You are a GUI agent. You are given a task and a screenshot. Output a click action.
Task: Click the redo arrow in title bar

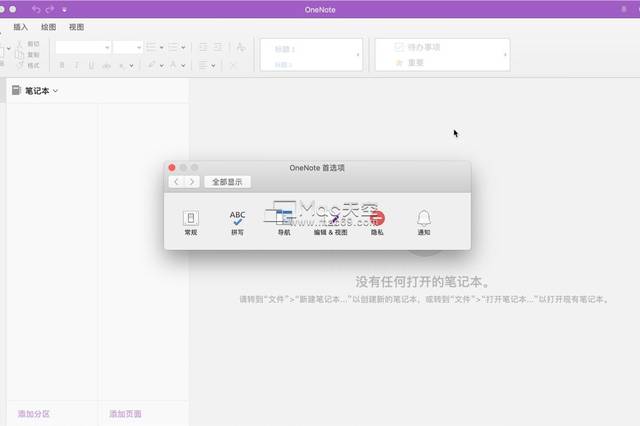coord(50,9)
